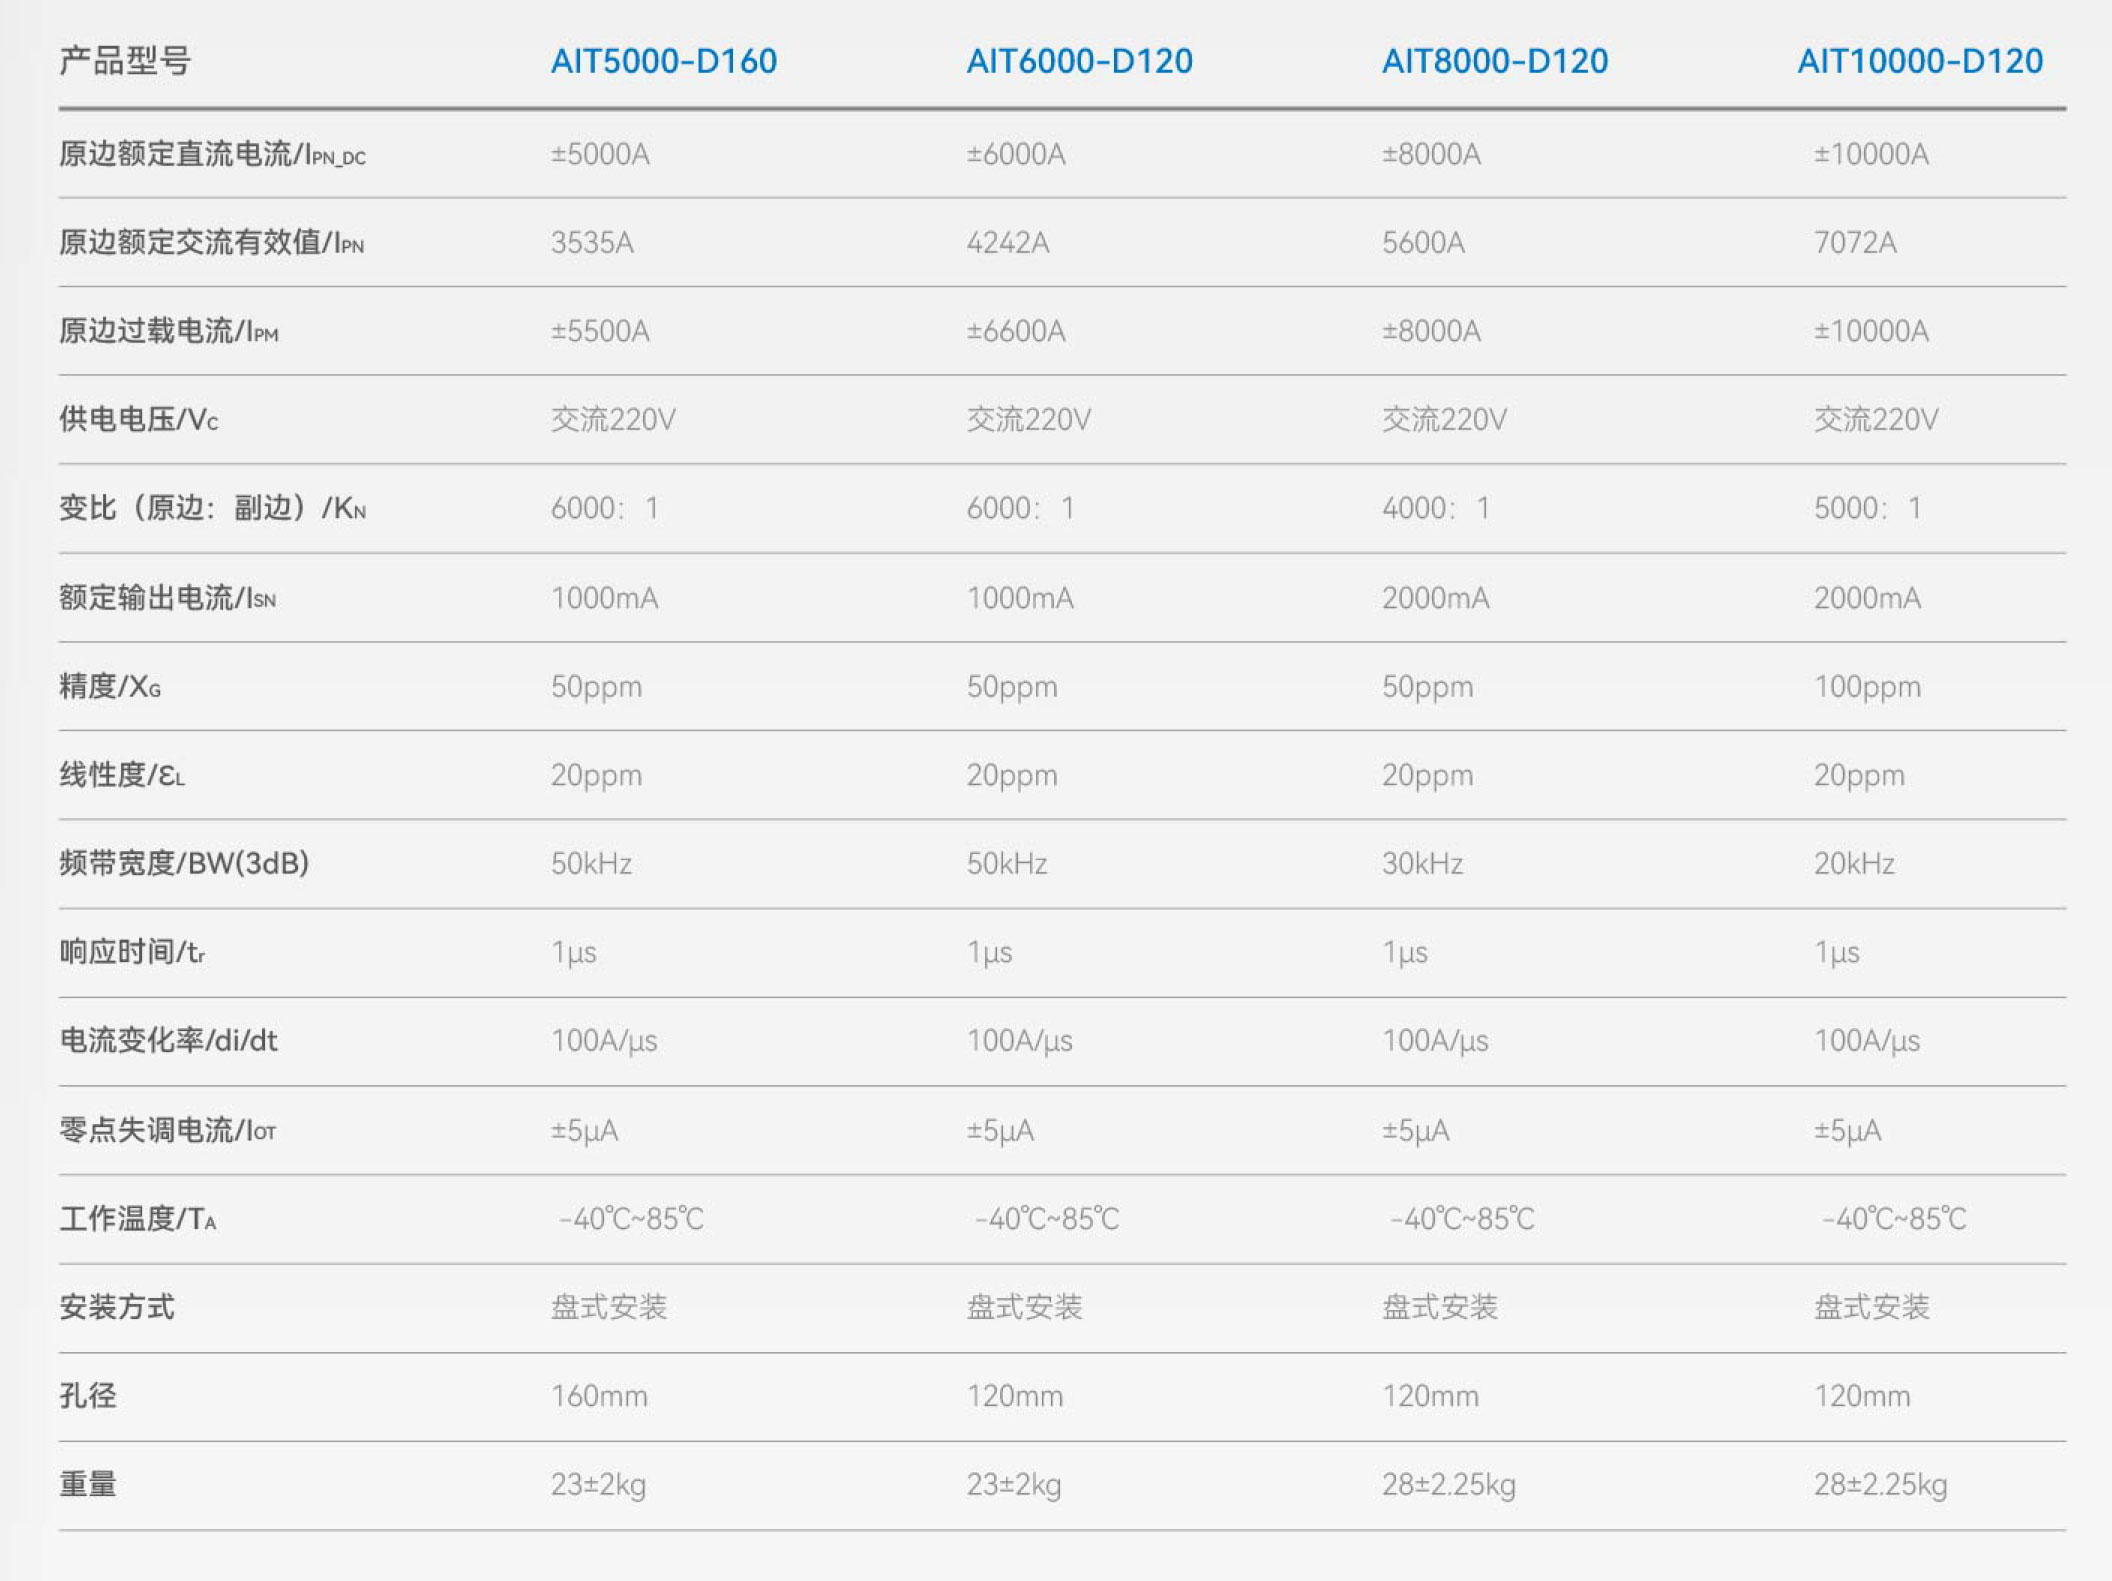Open the AIT5000-D160 product link
This screenshot has height=1581, width=2112.
tap(664, 61)
